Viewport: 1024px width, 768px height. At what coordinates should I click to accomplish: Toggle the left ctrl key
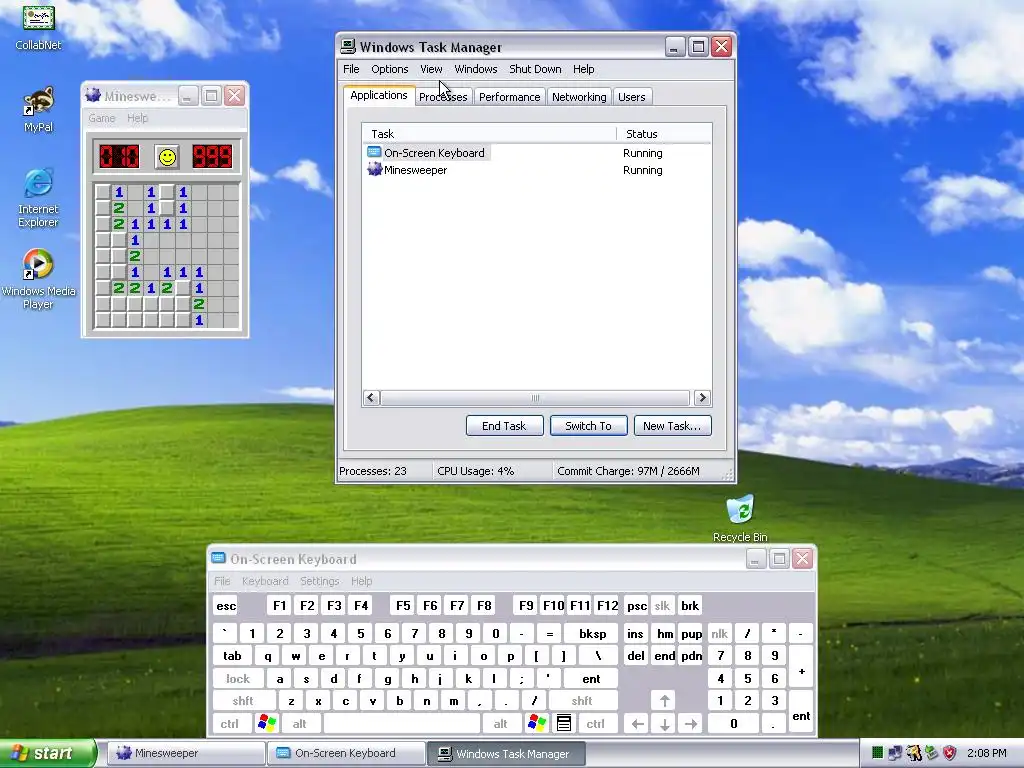pyautogui.click(x=229, y=724)
